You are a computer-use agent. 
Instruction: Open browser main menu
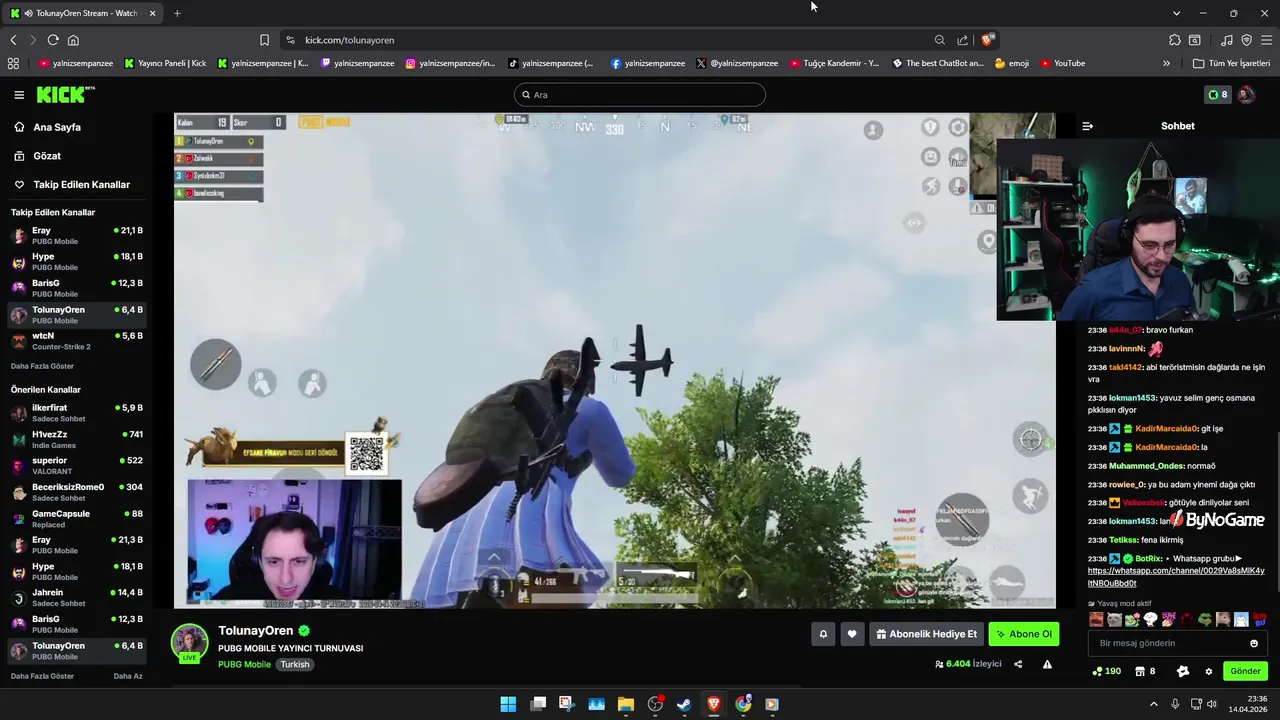(1267, 40)
